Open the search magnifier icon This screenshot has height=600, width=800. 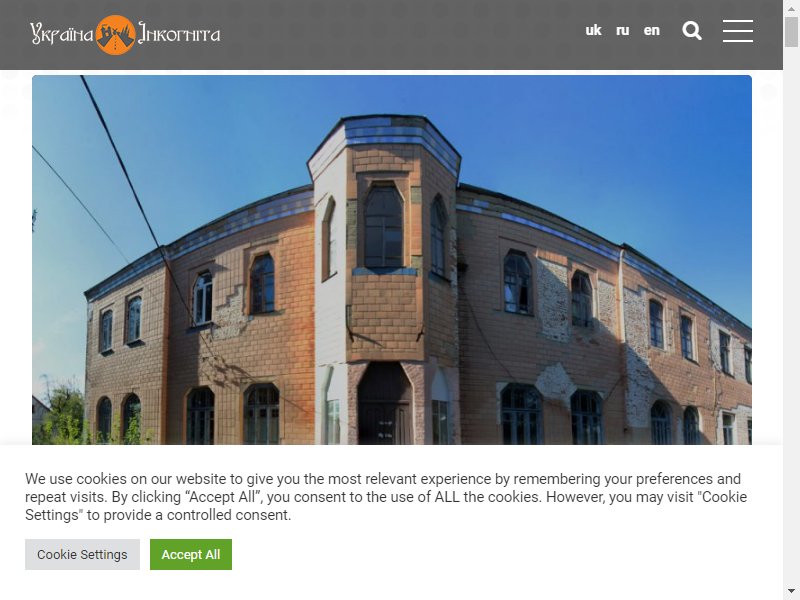coord(692,31)
